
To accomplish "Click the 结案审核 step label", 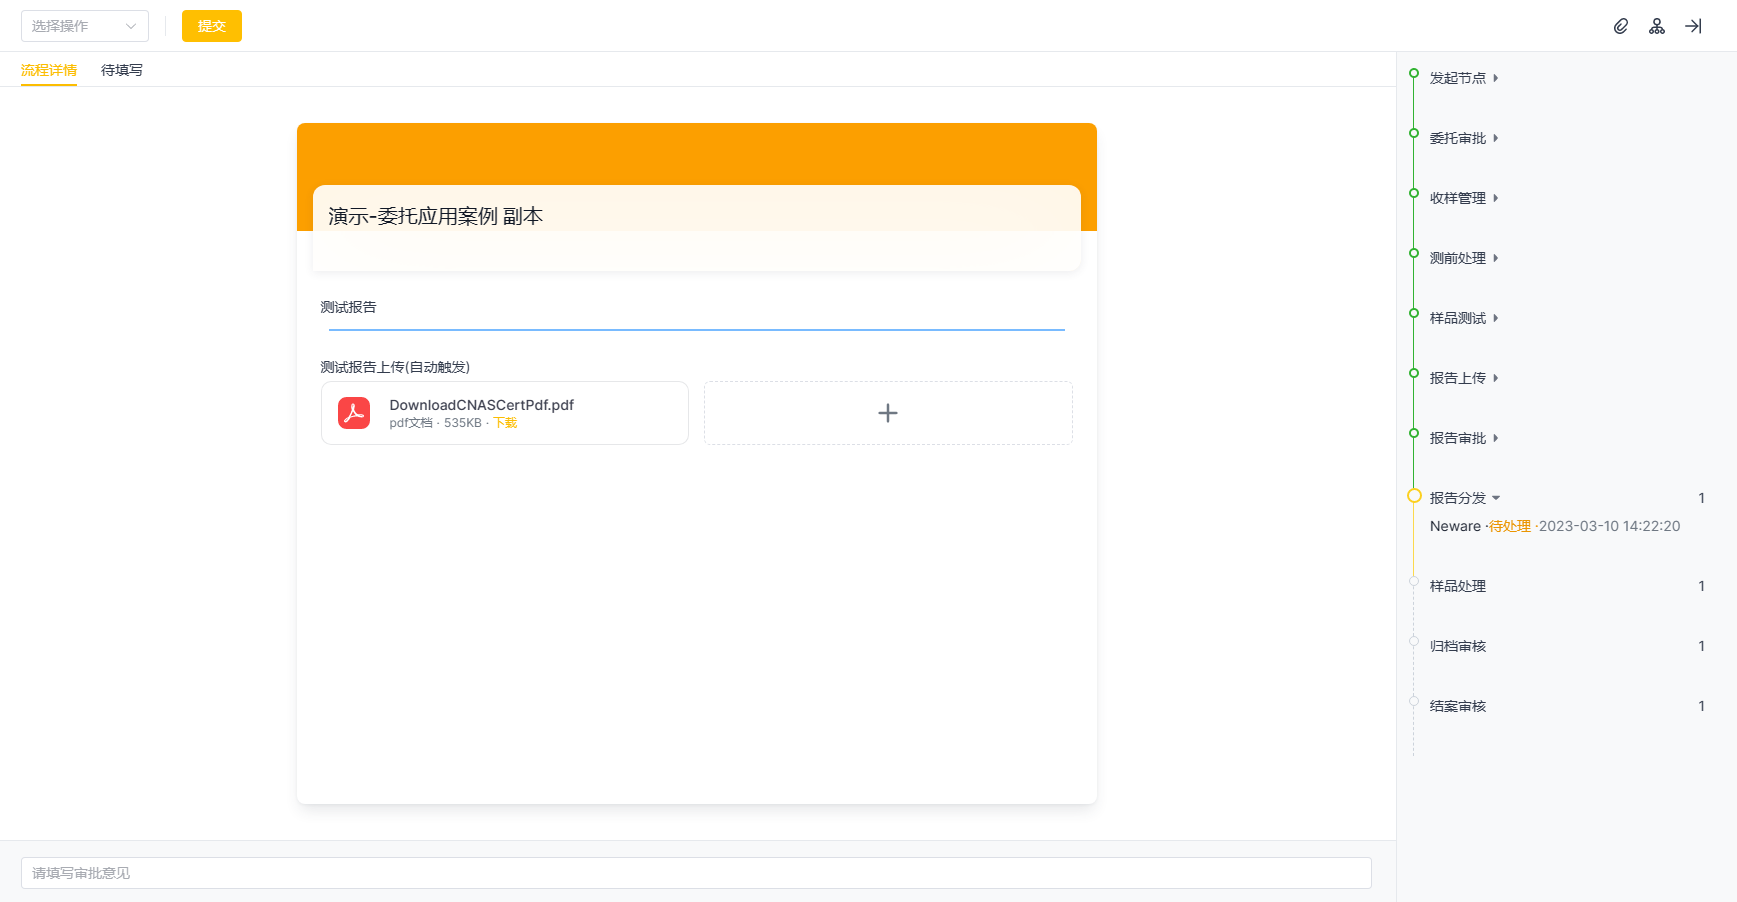I will (1458, 706).
